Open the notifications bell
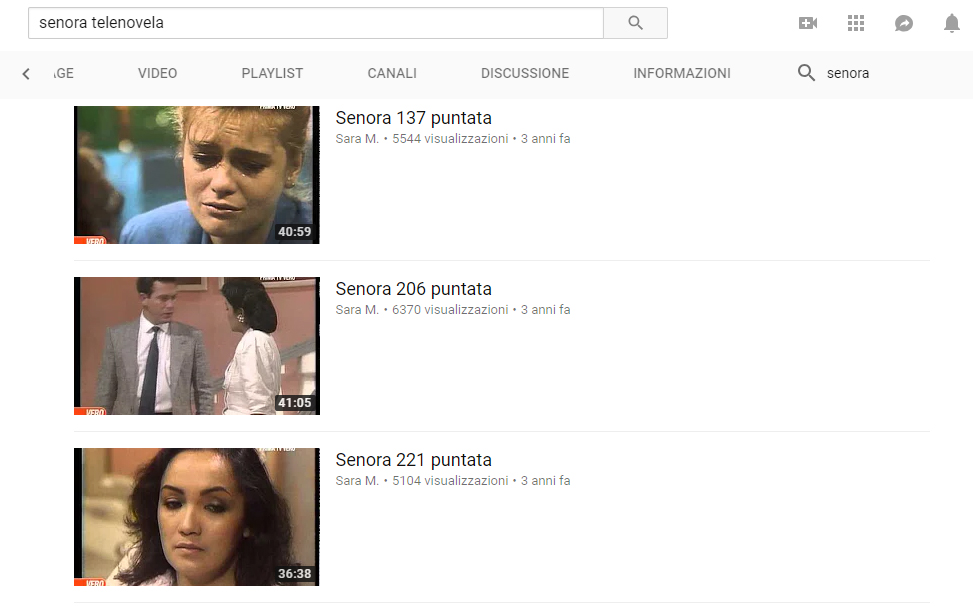The image size is (973, 606). pyautogui.click(x=951, y=24)
